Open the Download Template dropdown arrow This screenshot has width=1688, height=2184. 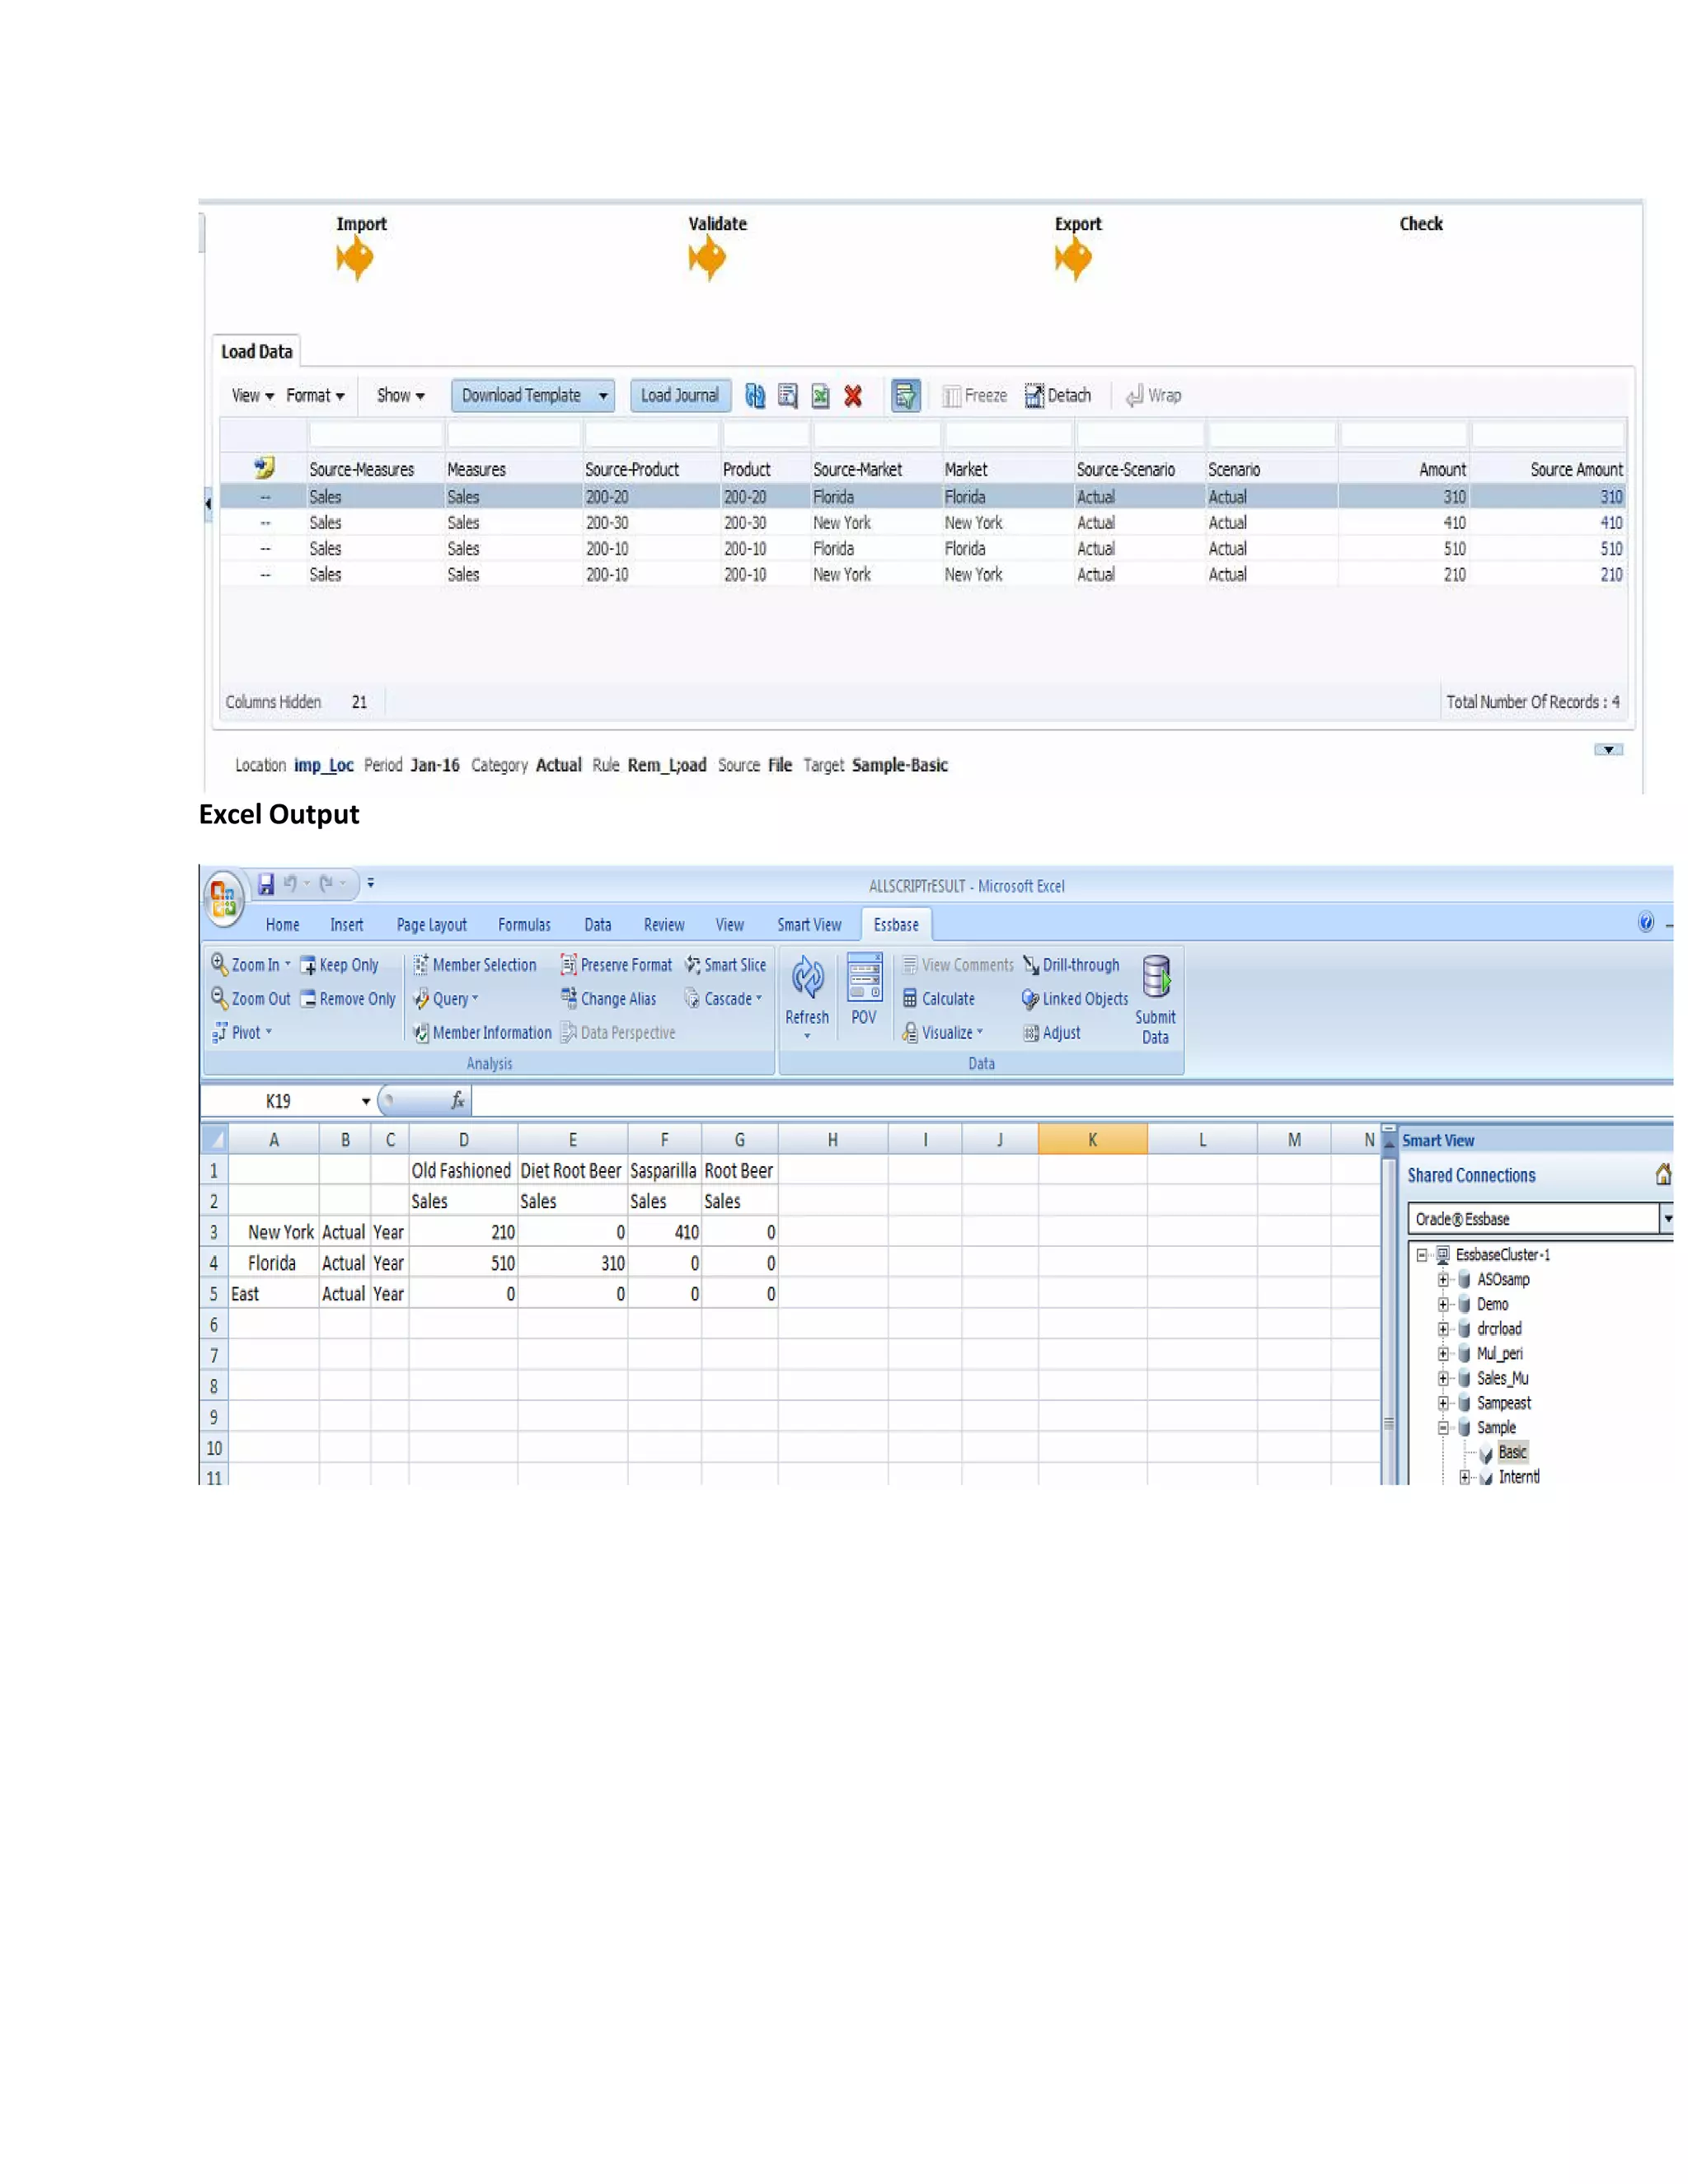603,396
